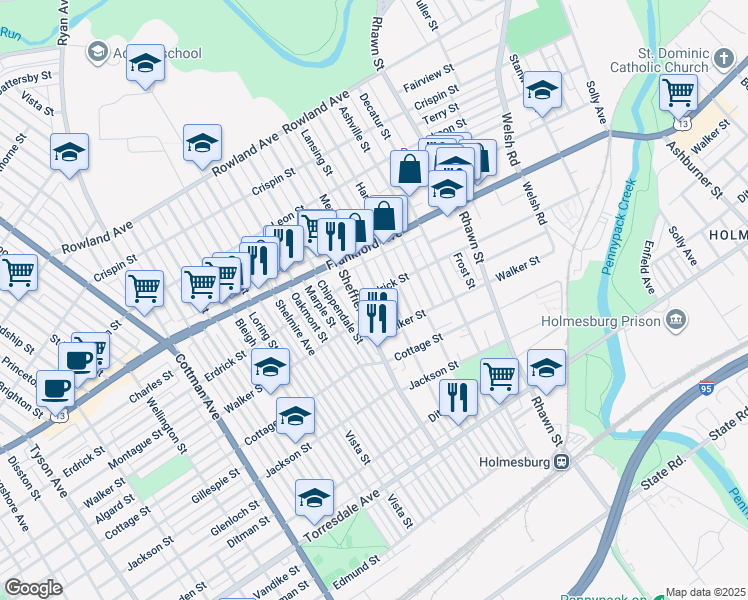Image resolution: width=748 pixels, height=600 pixels.
Task: Click the Map data ©2025 attribution
Action: coord(706,592)
